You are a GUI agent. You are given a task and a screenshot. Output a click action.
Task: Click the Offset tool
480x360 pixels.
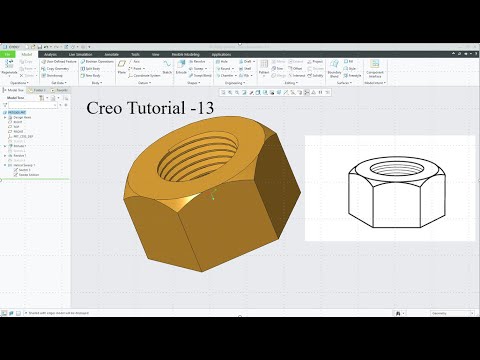click(x=295, y=68)
